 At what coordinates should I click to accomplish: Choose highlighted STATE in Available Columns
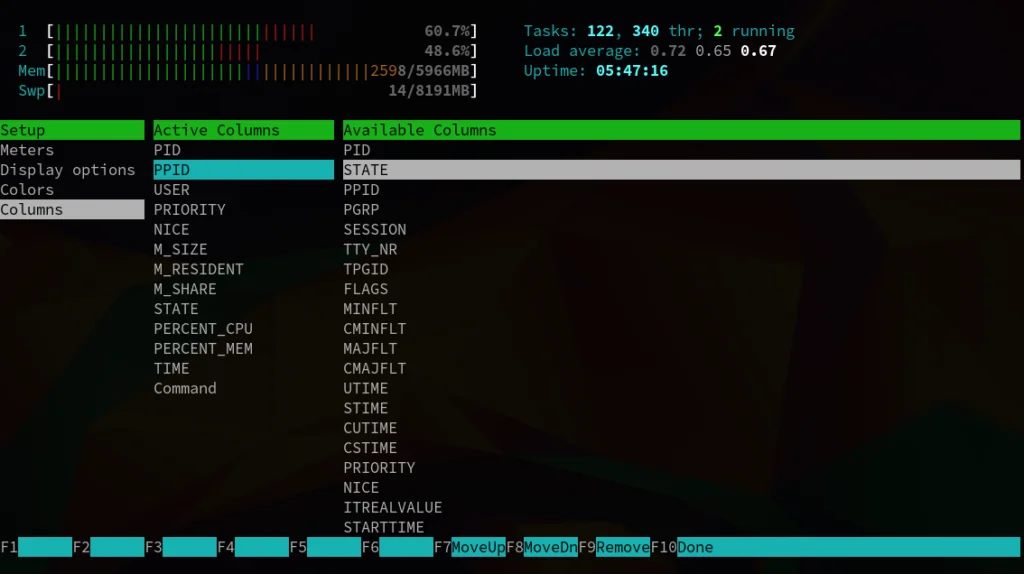681,170
